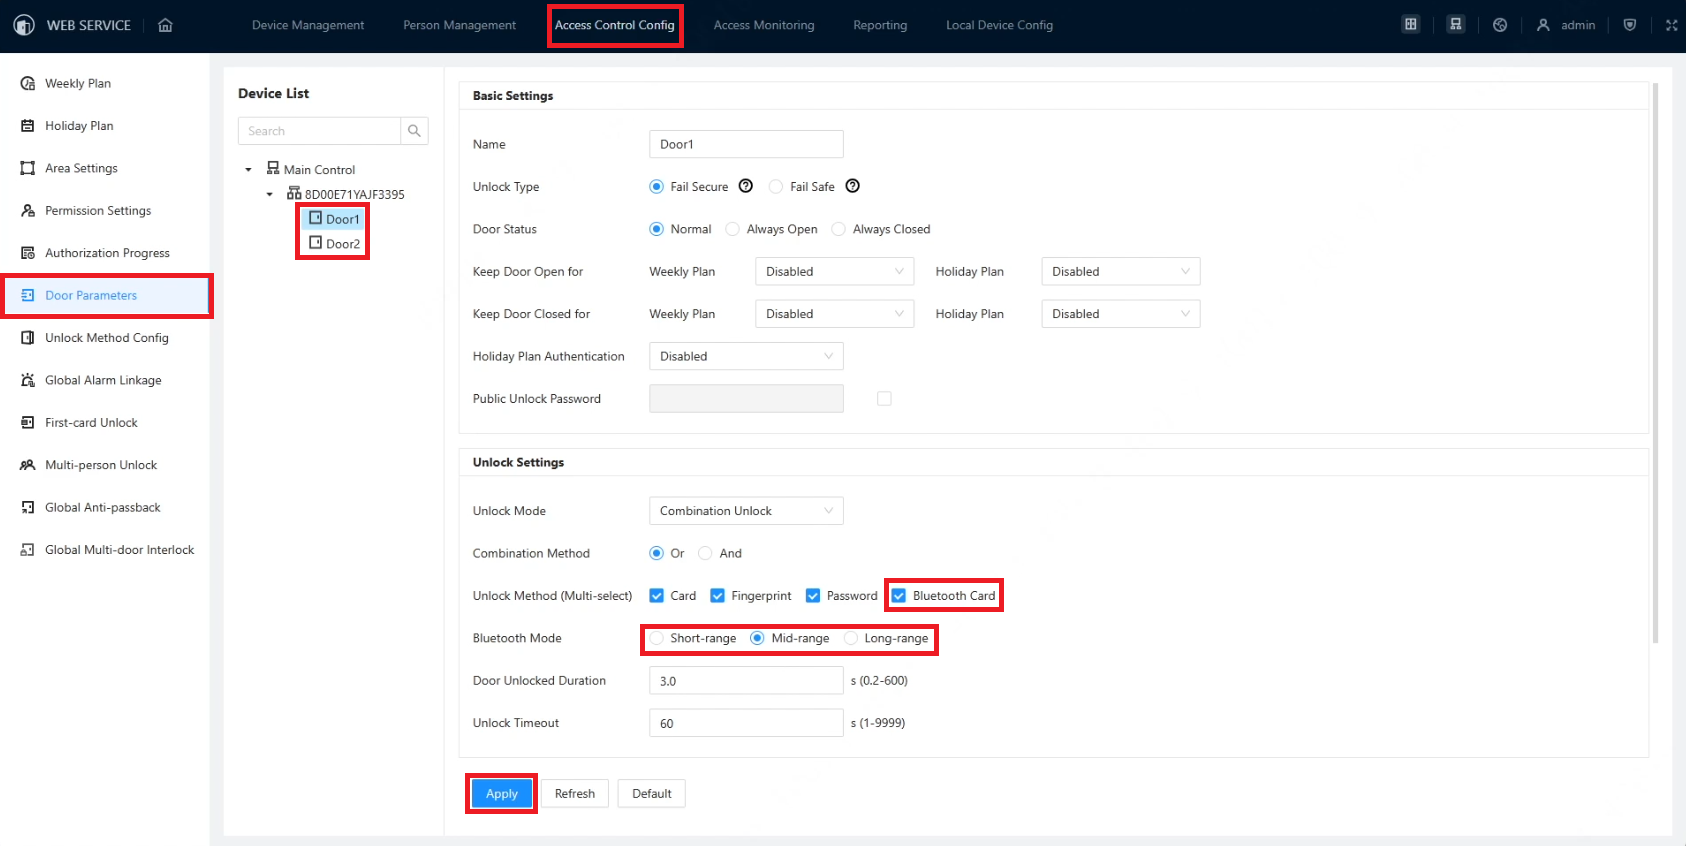
Task: Open the Unlock Mode dropdown
Action: pyautogui.click(x=746, y=511)
